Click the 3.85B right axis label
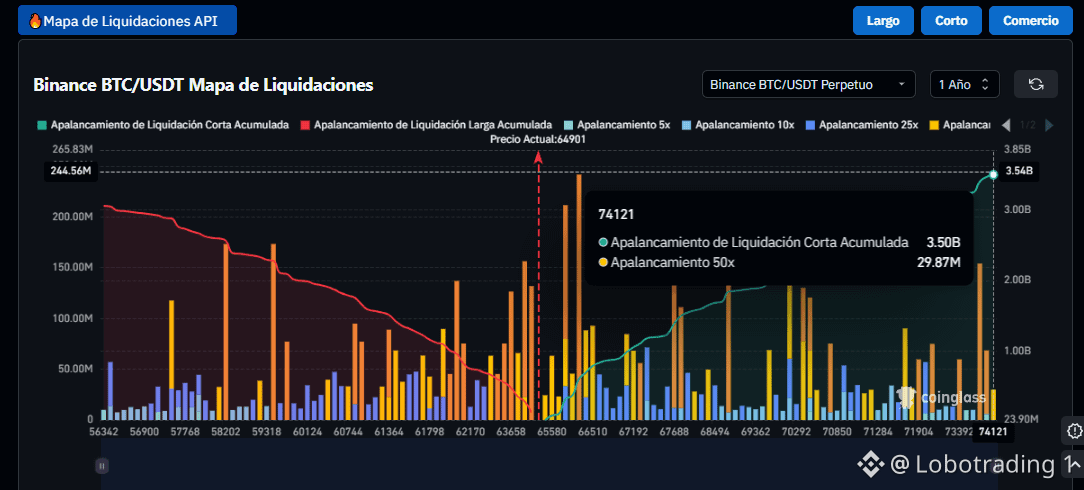 click(1016, 149)
